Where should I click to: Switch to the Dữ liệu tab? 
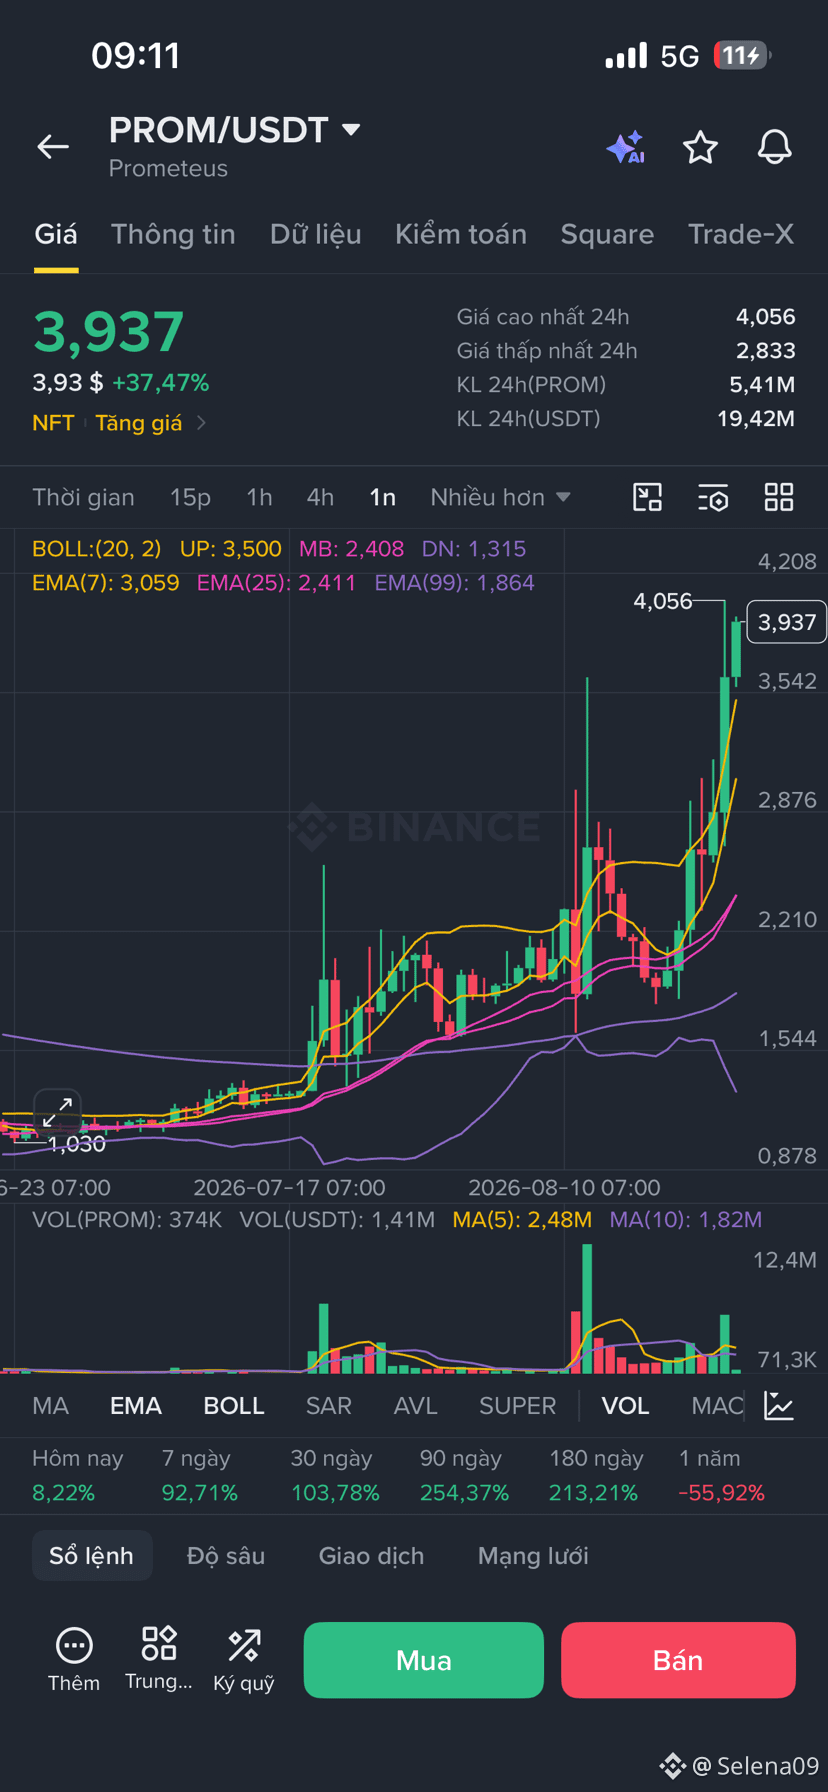point(315,234)
